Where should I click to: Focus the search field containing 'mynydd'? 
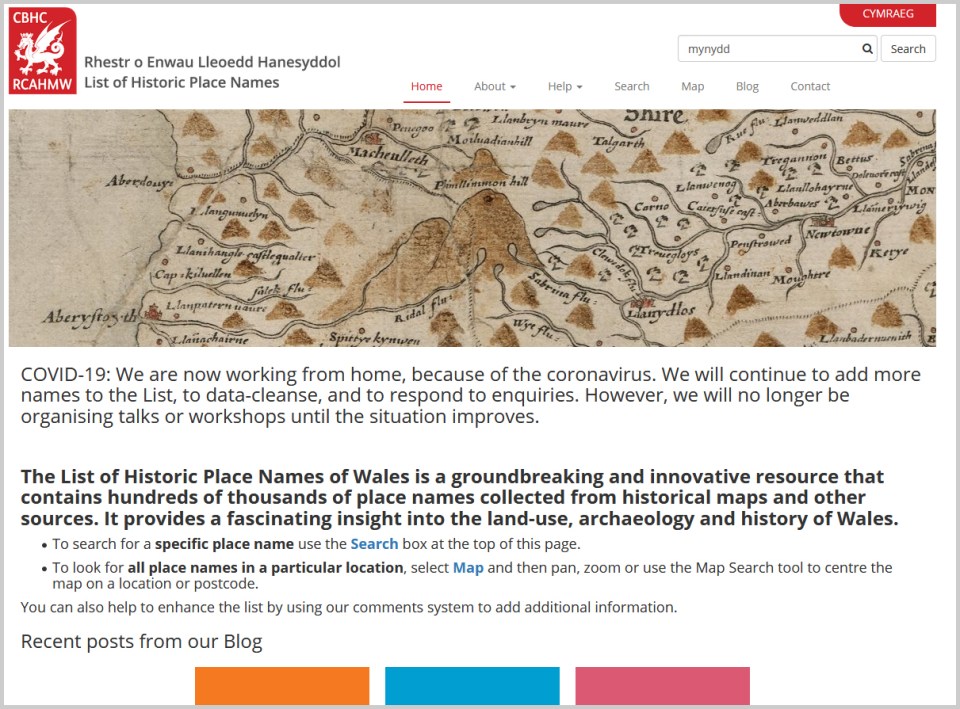pyautogui.click(x=768, y=49)
